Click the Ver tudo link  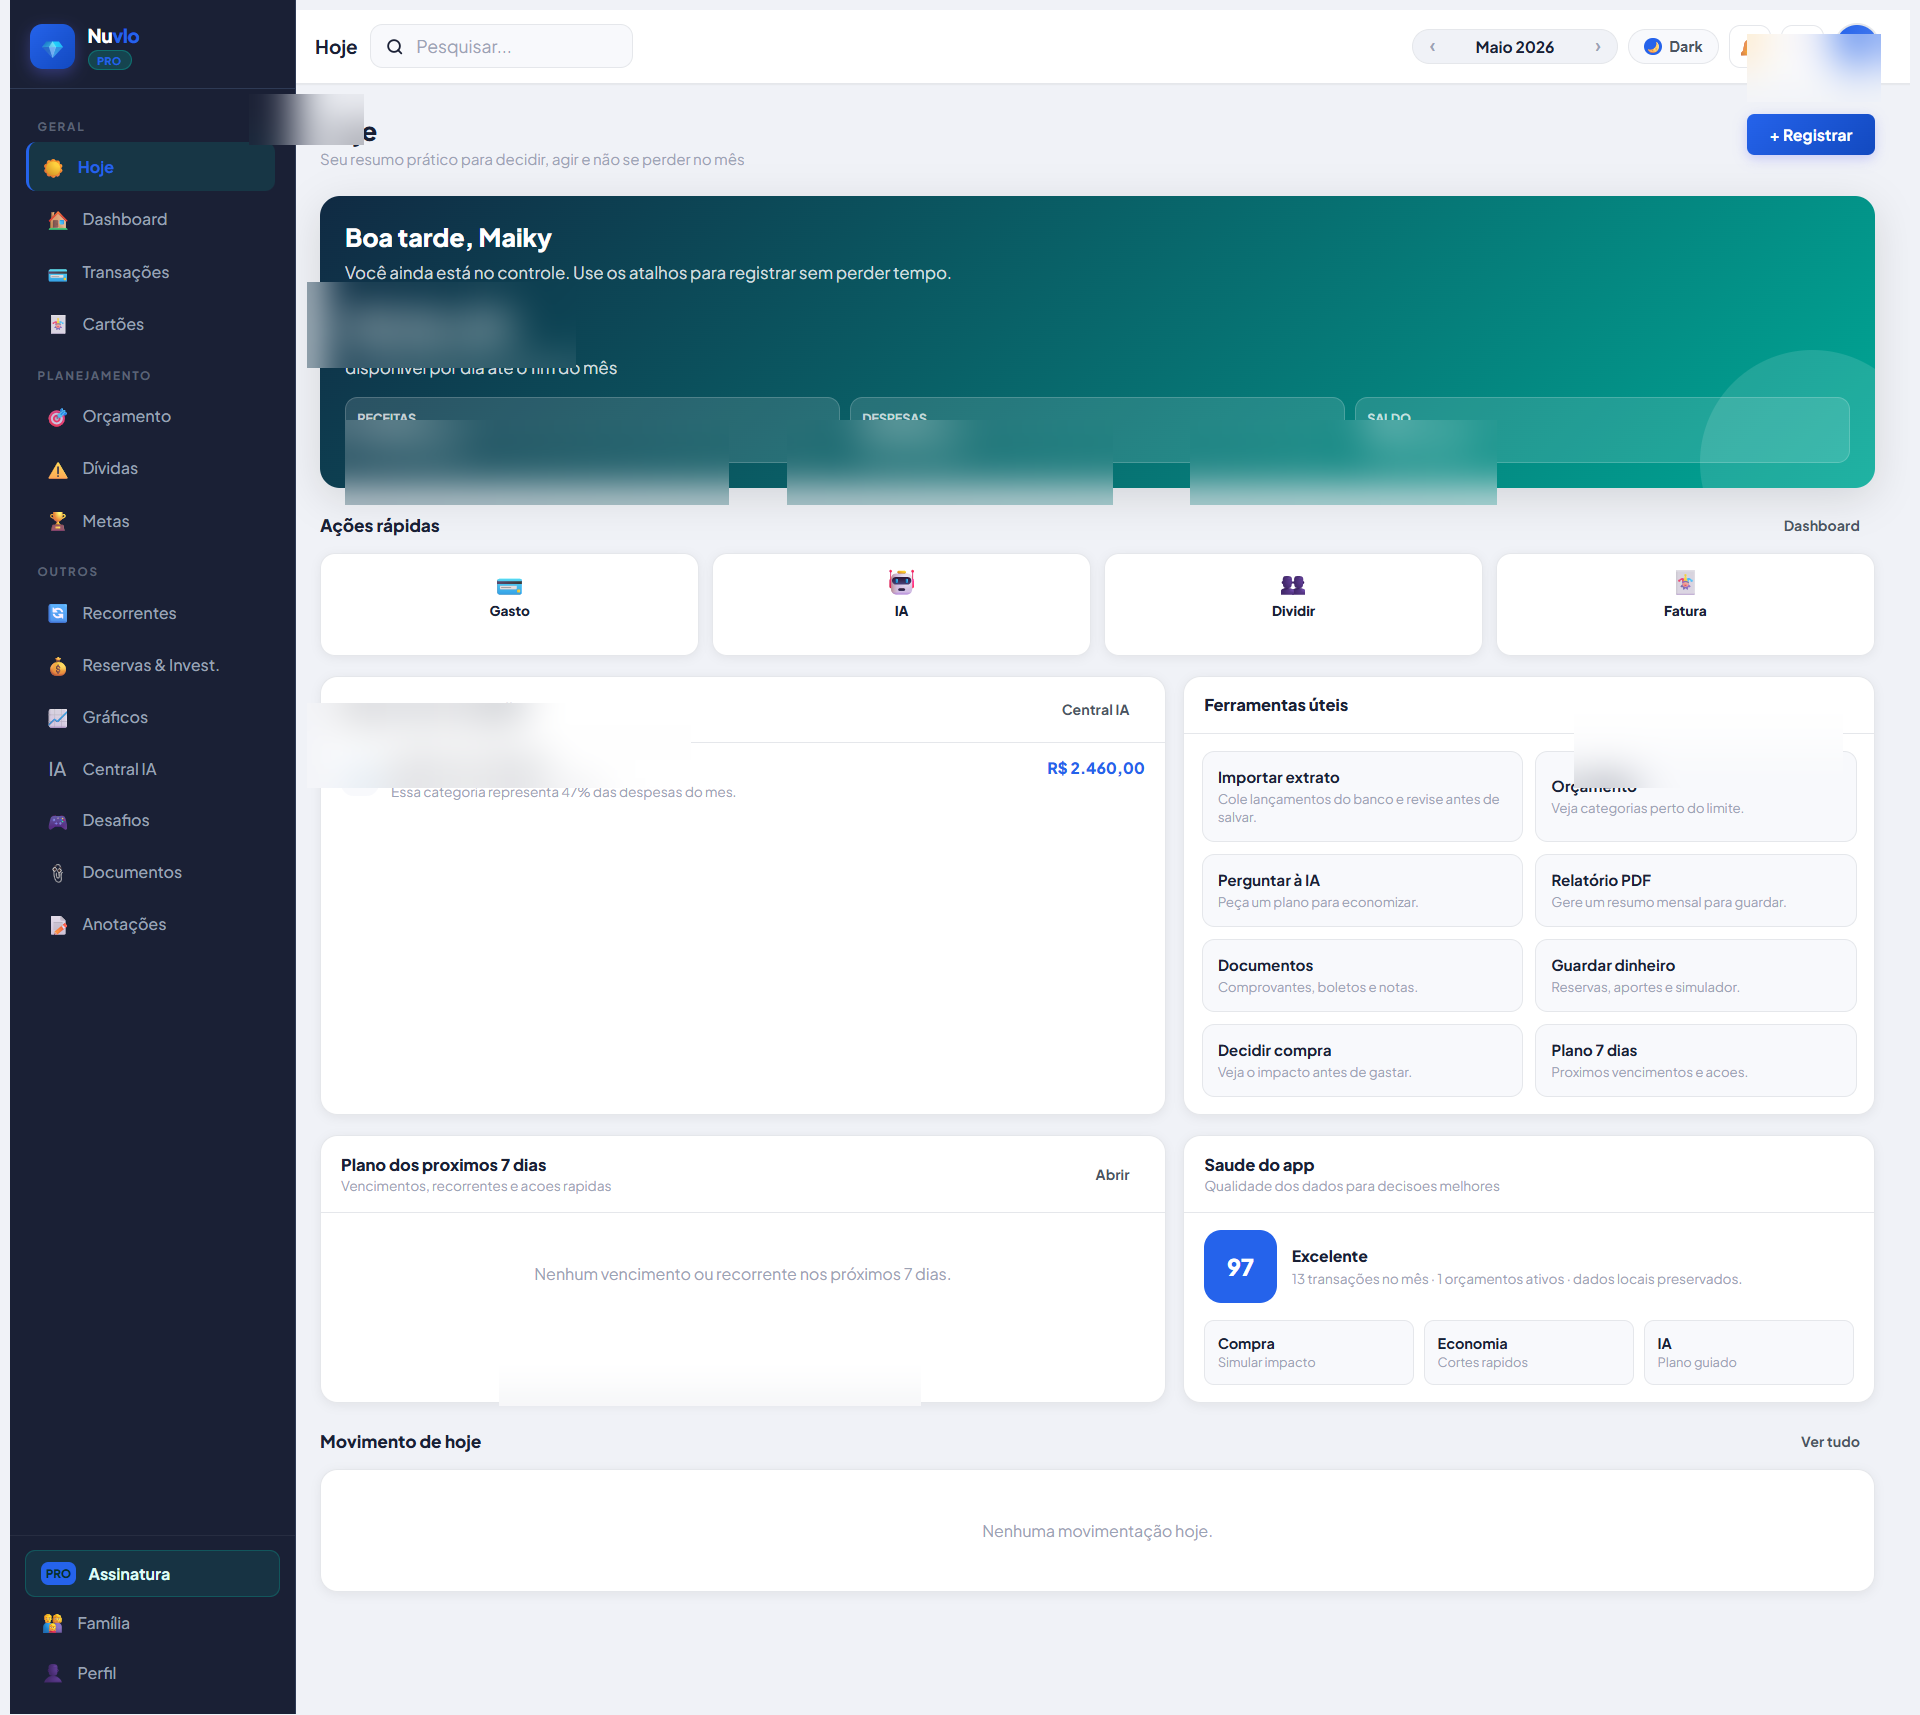tap(1829, 1442)
